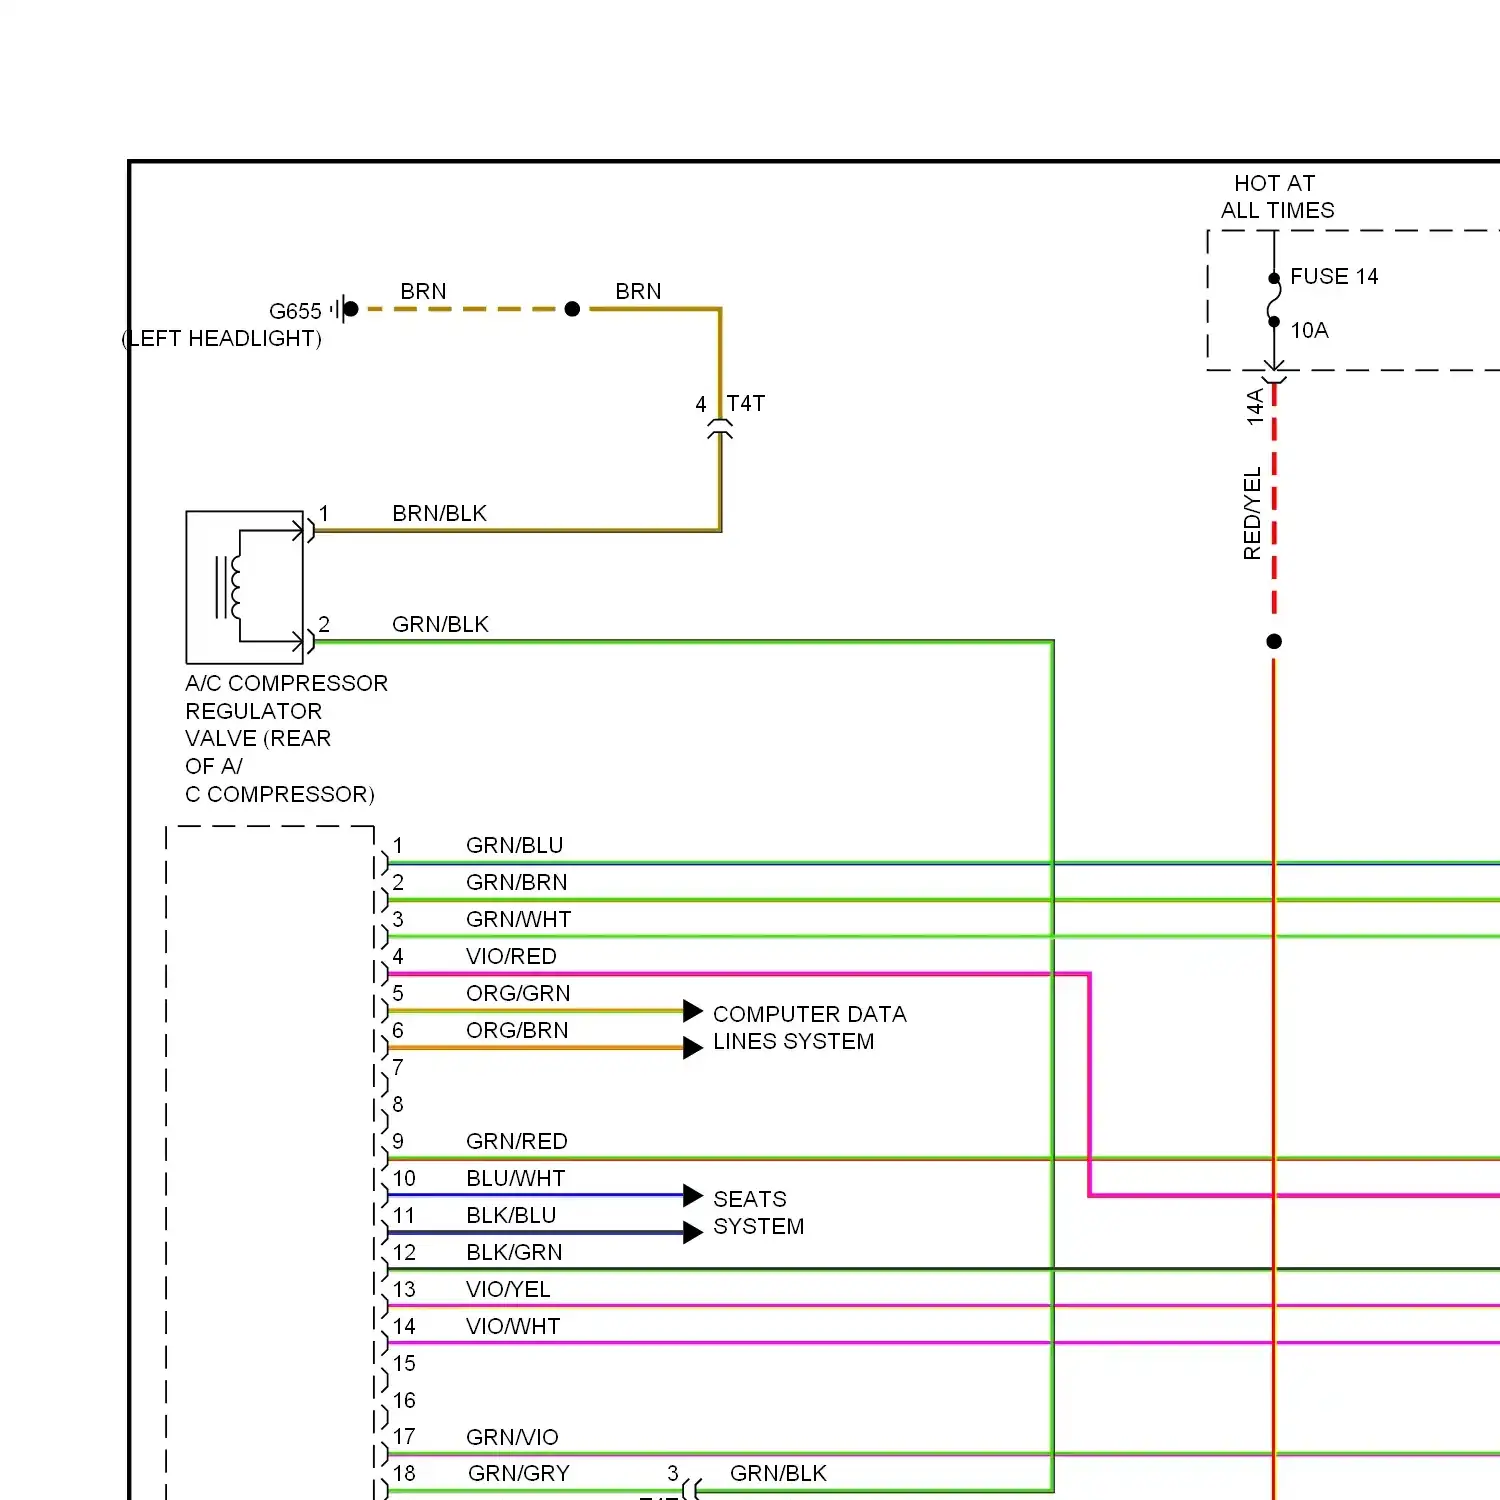The image size is (1500, 1500).
Task: Click the 10A fuse rating text
Action: tap(1309, 330)
